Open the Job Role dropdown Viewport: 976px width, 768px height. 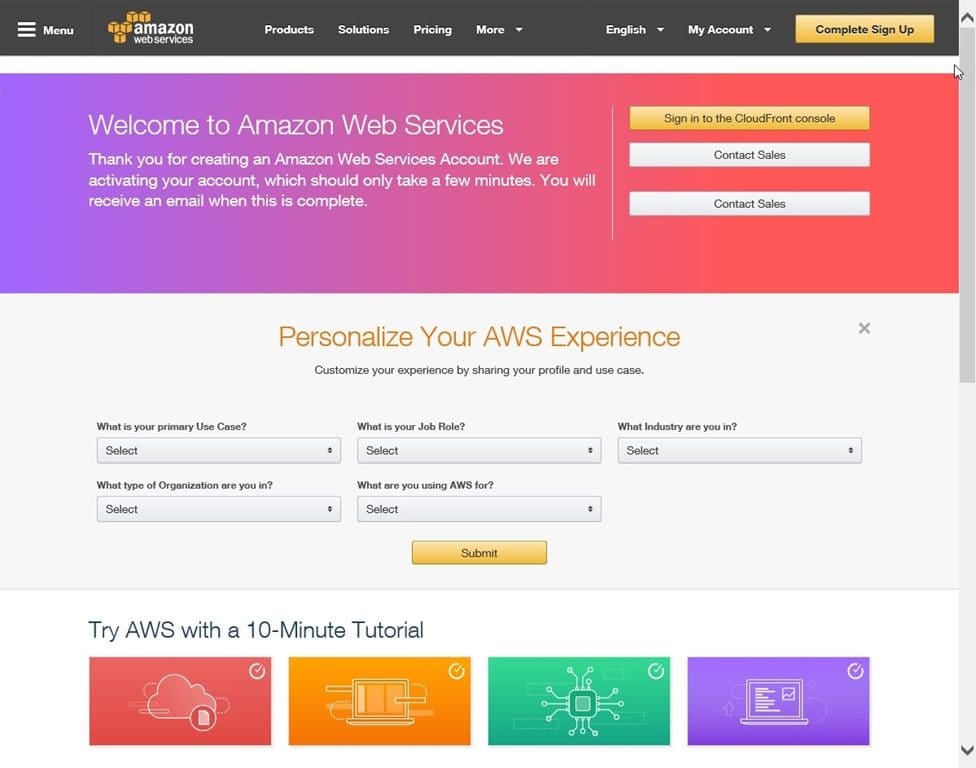(x=479, y=451)
